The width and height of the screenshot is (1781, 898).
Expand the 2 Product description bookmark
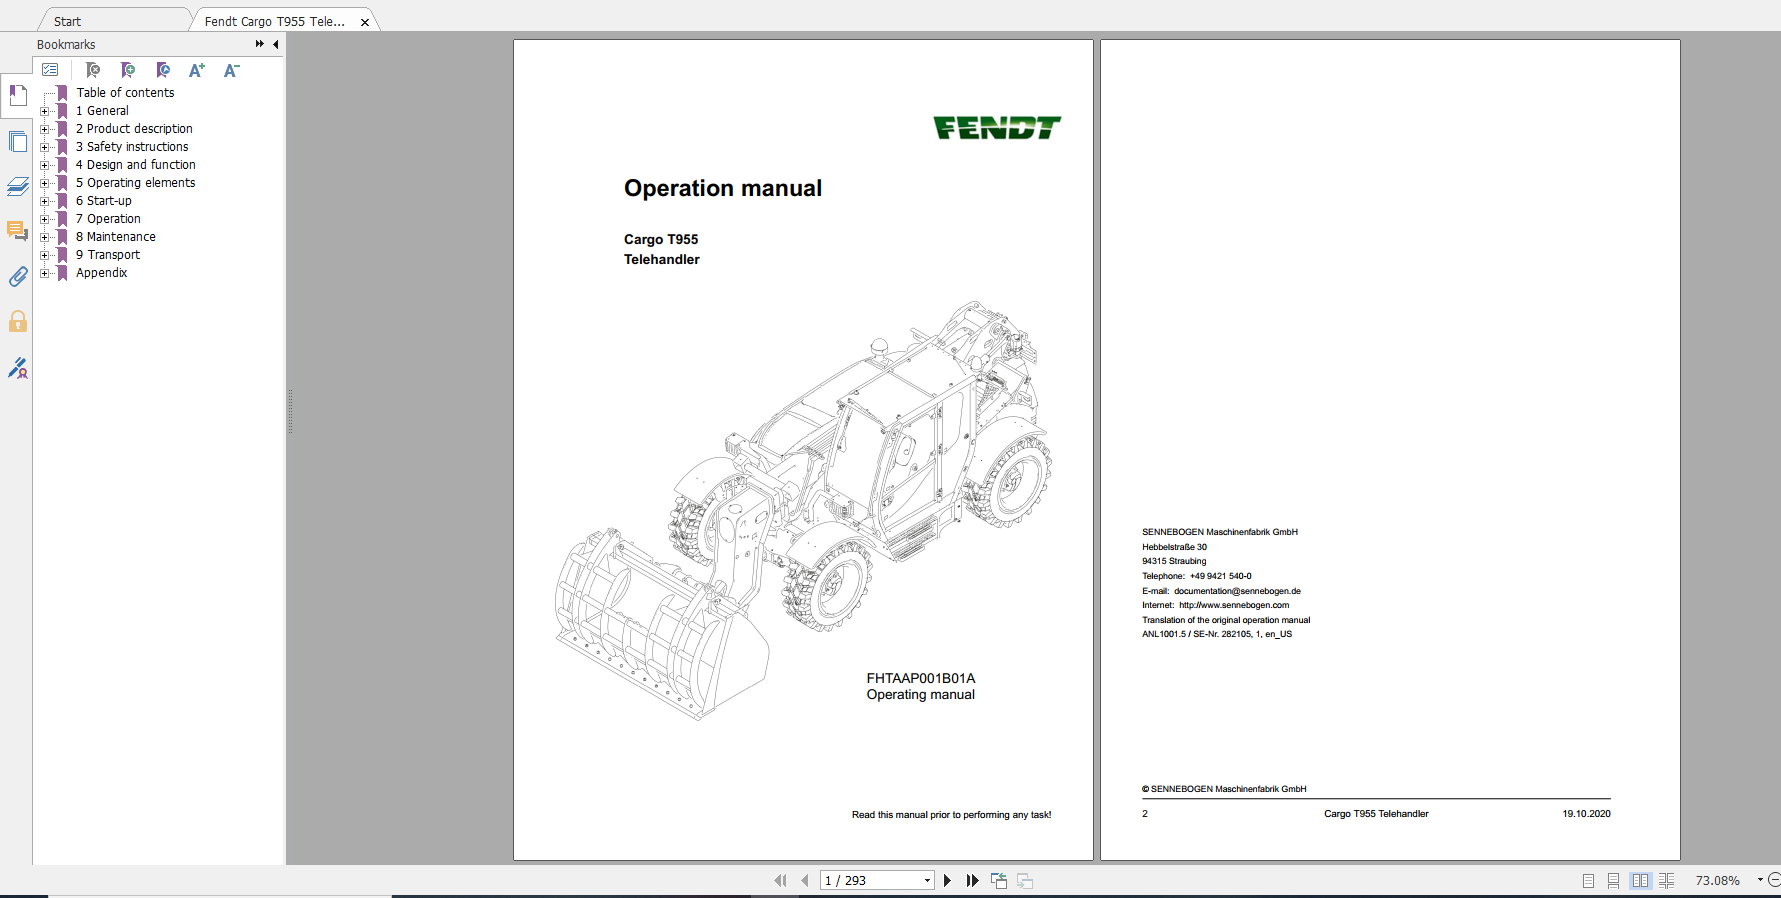(x=44, y=129)
